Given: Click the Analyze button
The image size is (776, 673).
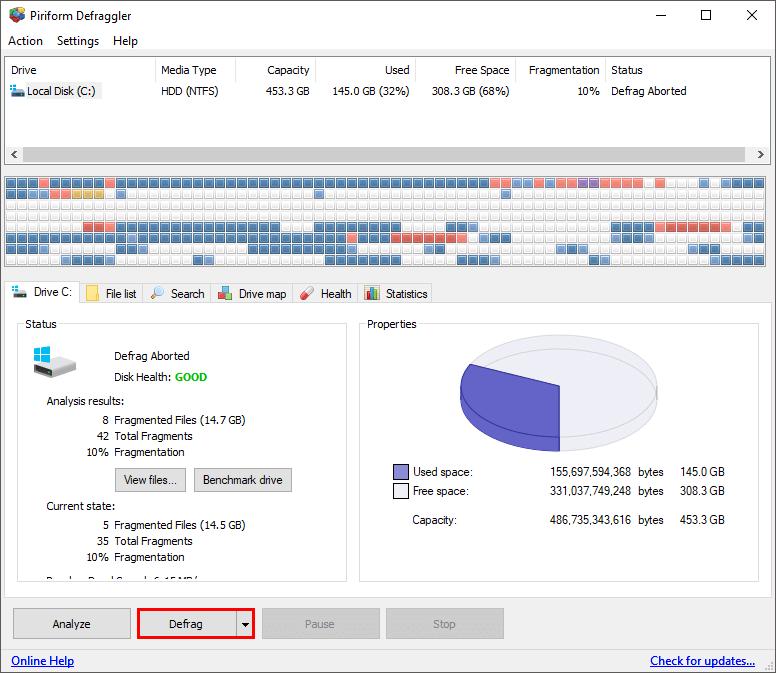Looking at the screenshot, I should 72,624.
